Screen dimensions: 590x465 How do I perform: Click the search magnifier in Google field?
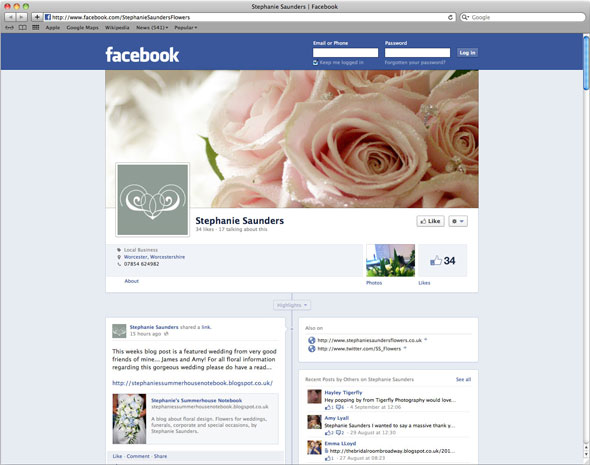[465, 17]
